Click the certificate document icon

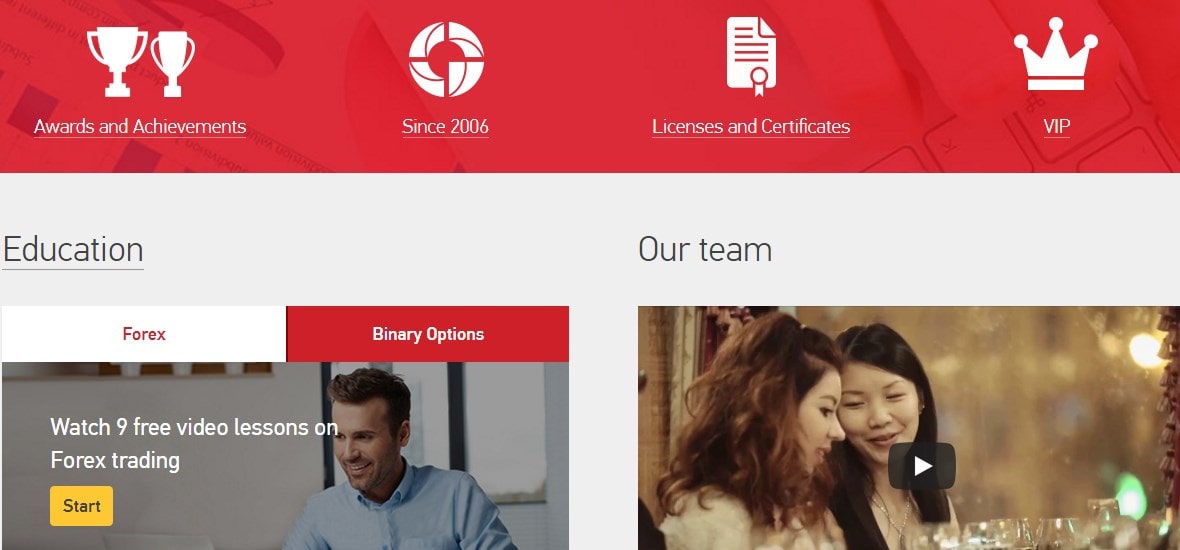751,56
